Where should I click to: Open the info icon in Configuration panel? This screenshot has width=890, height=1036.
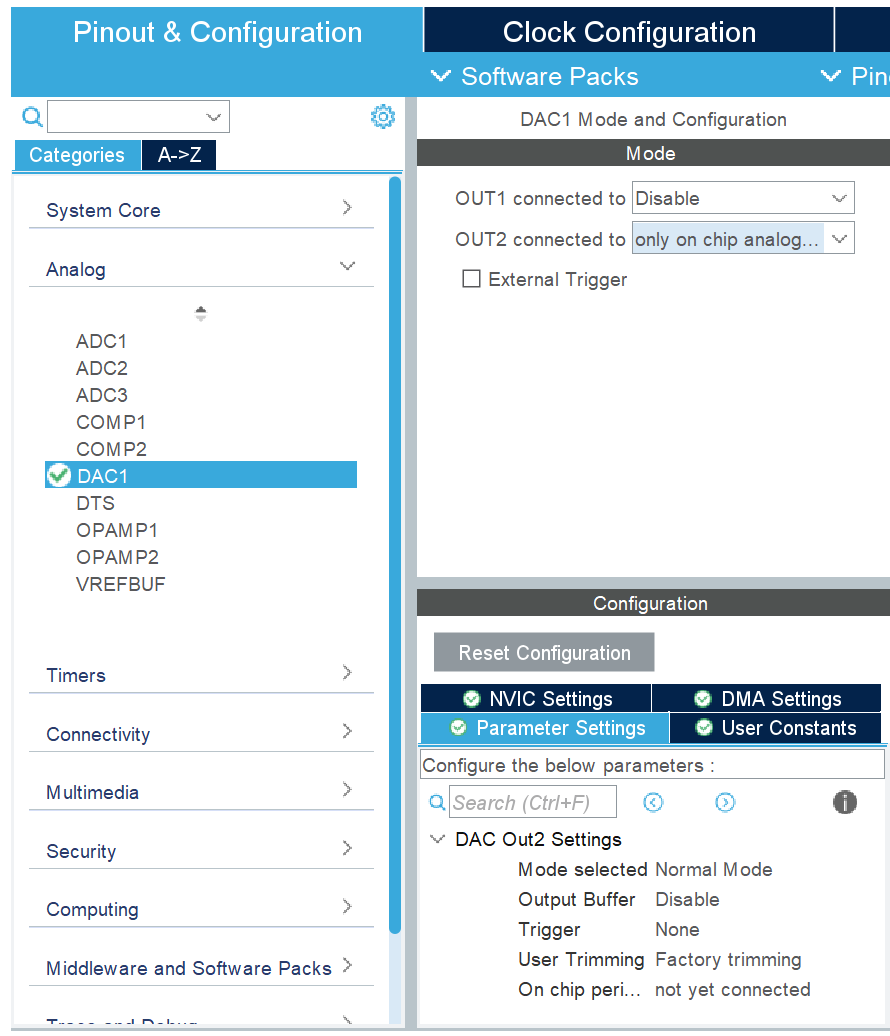[845, 802]
